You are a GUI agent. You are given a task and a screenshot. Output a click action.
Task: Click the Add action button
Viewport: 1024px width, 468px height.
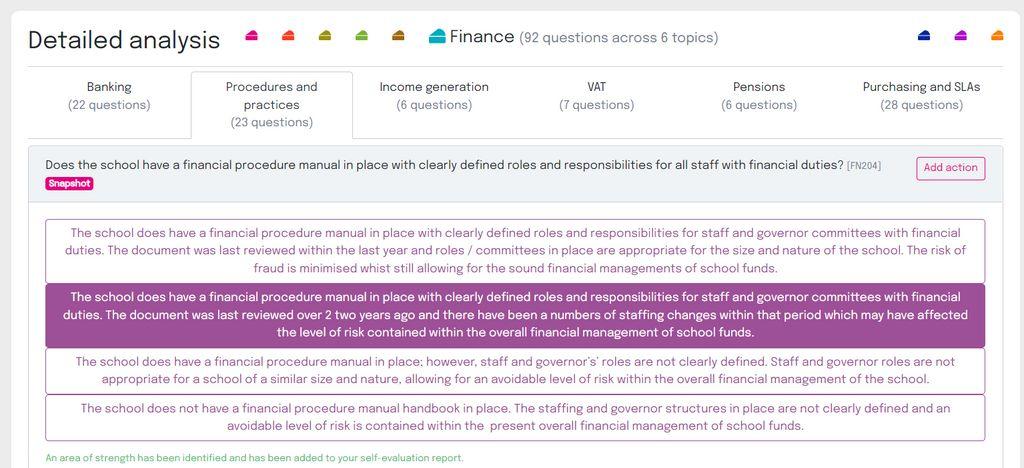950,168
